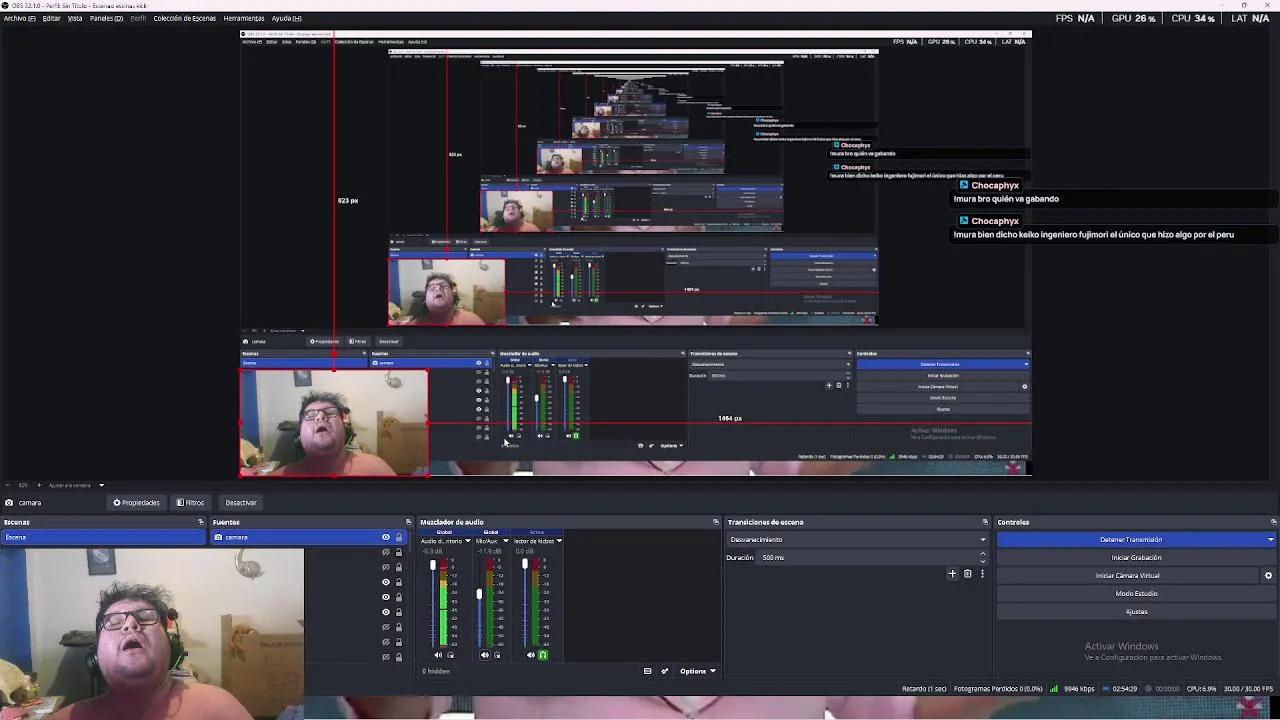This screenshot has width=1280, height=720.
Task: Decrease the transition Duración with the down arrow
Action: click(983, 561)
